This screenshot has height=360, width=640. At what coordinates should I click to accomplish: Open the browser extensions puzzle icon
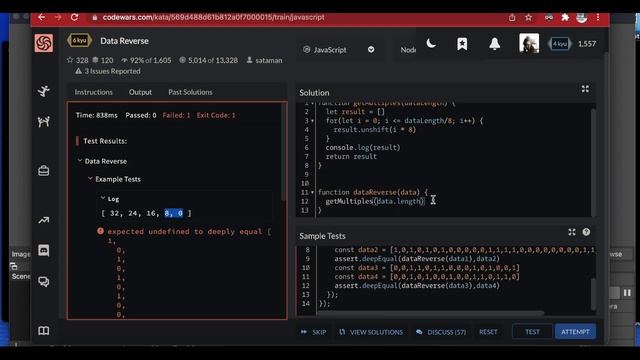pyautogui.click(x=565, y=17)
